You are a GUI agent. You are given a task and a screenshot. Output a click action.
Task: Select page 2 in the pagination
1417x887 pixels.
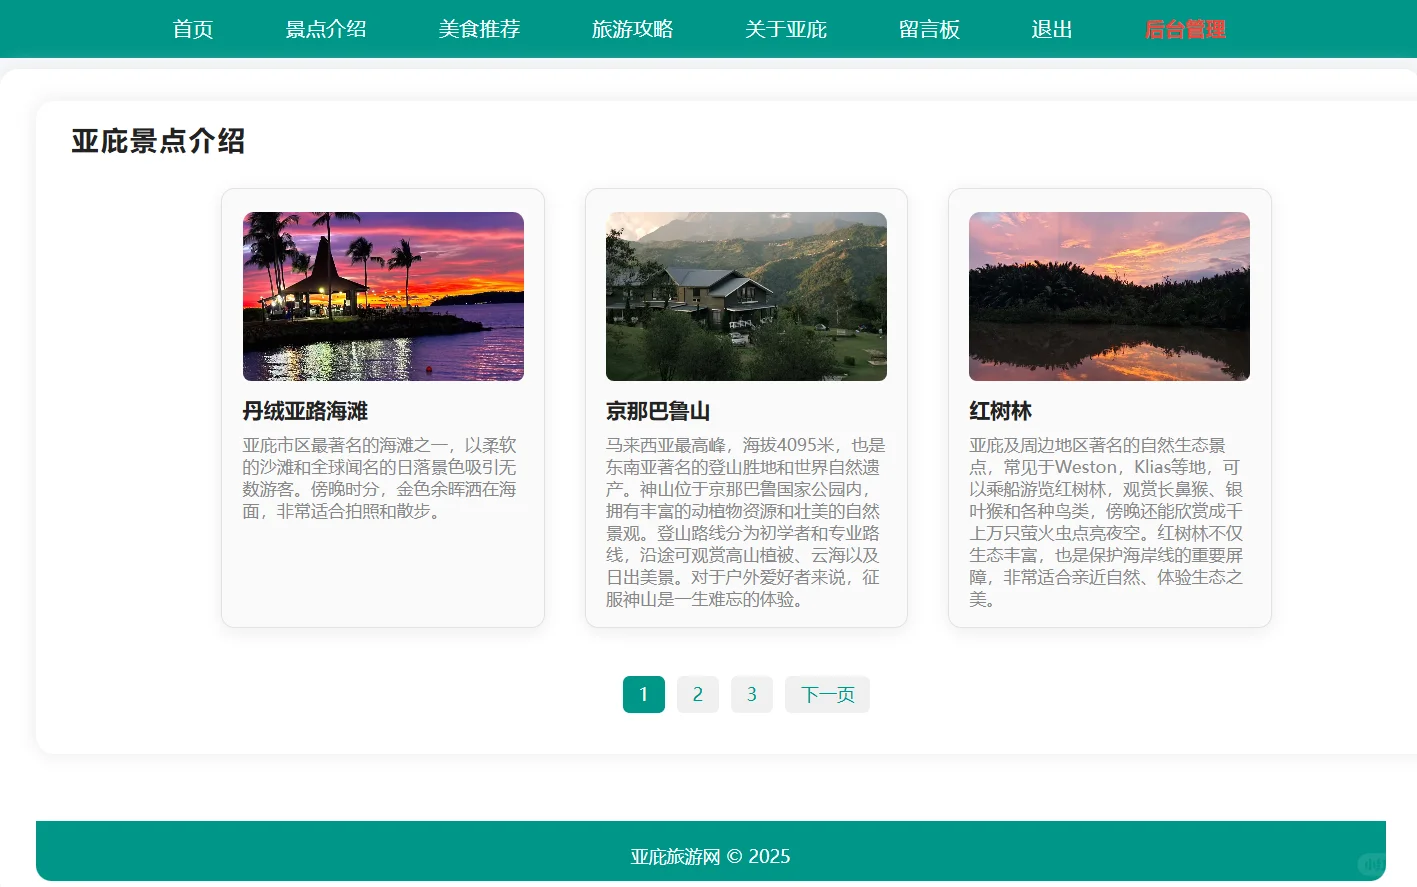tap(698, 694)
